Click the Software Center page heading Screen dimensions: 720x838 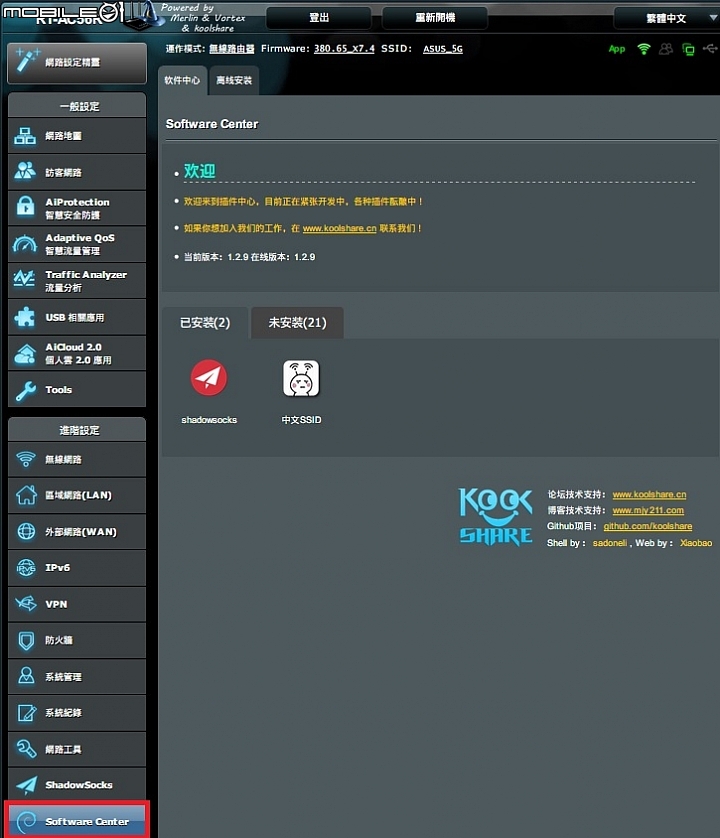[212, 124]
